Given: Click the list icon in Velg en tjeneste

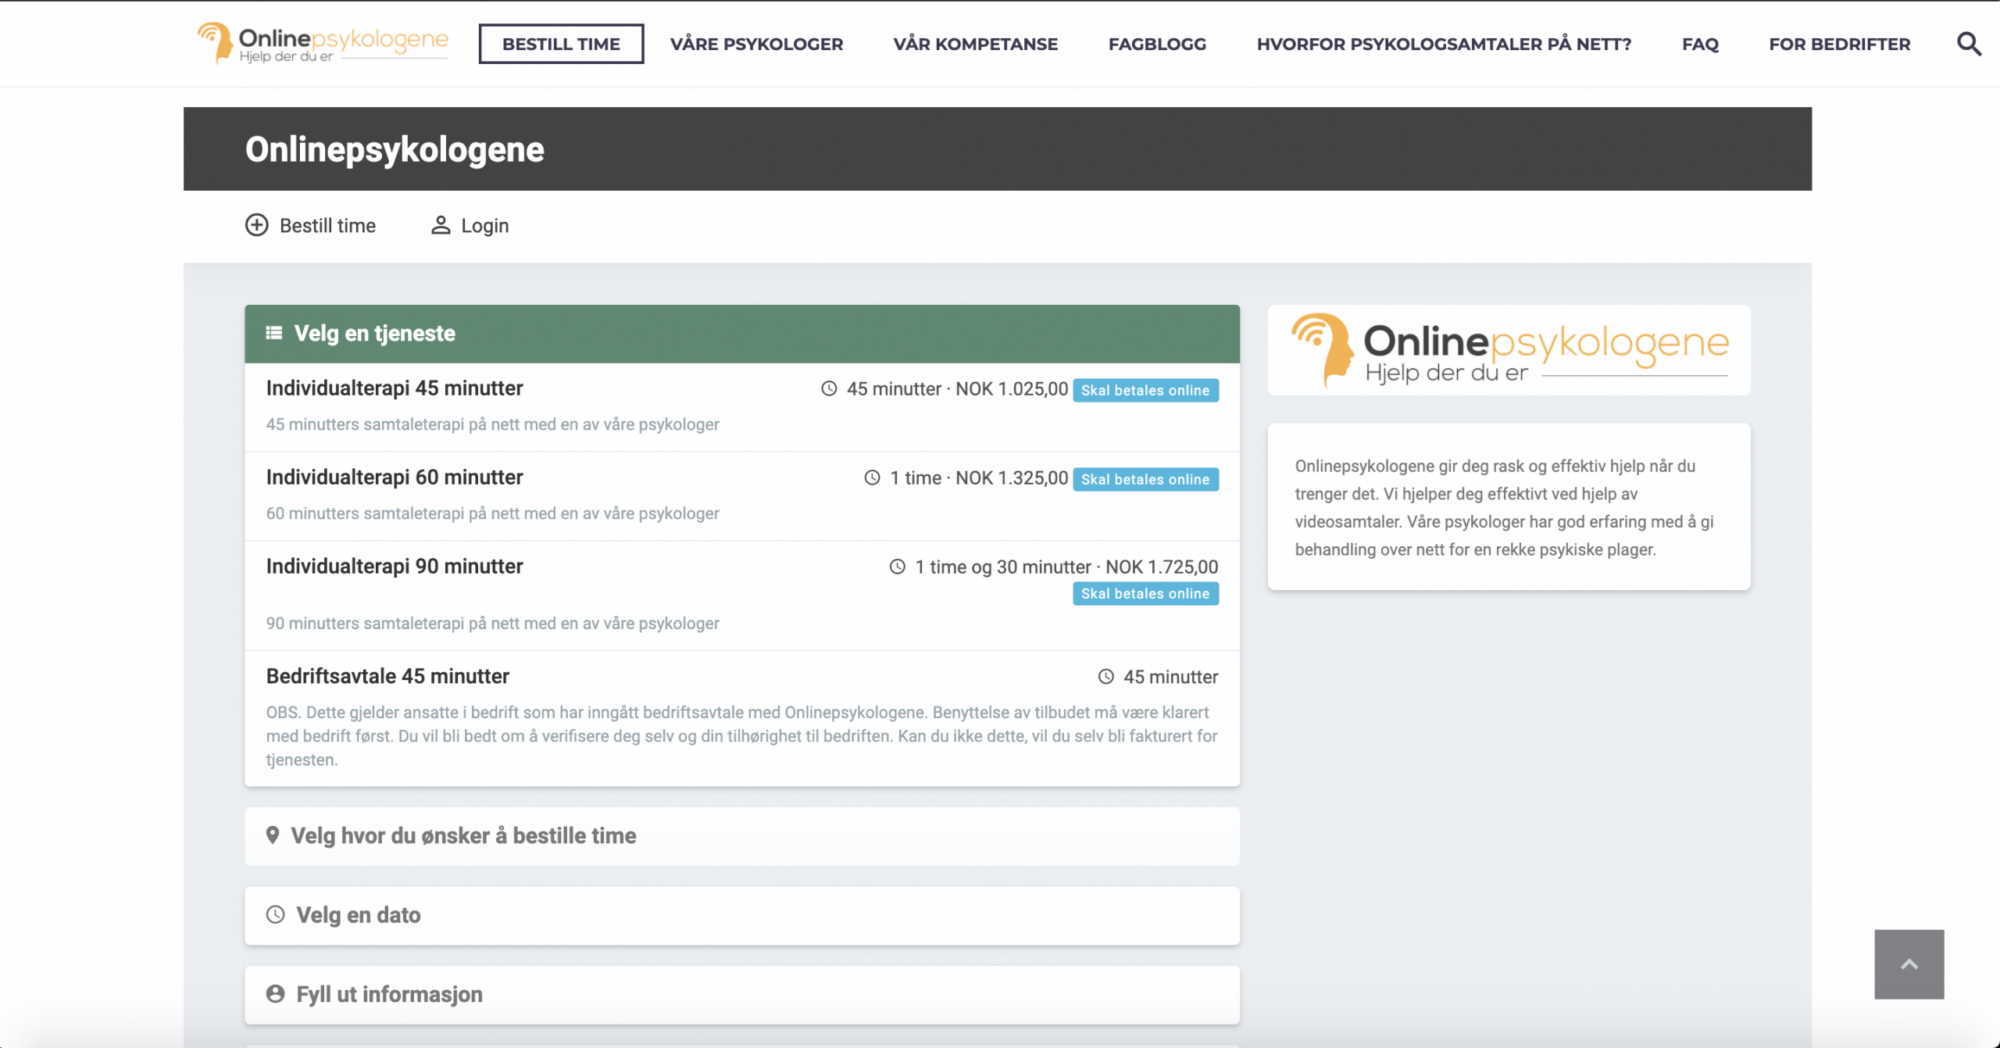Looking at the screenshot, I should click(274, 333).
